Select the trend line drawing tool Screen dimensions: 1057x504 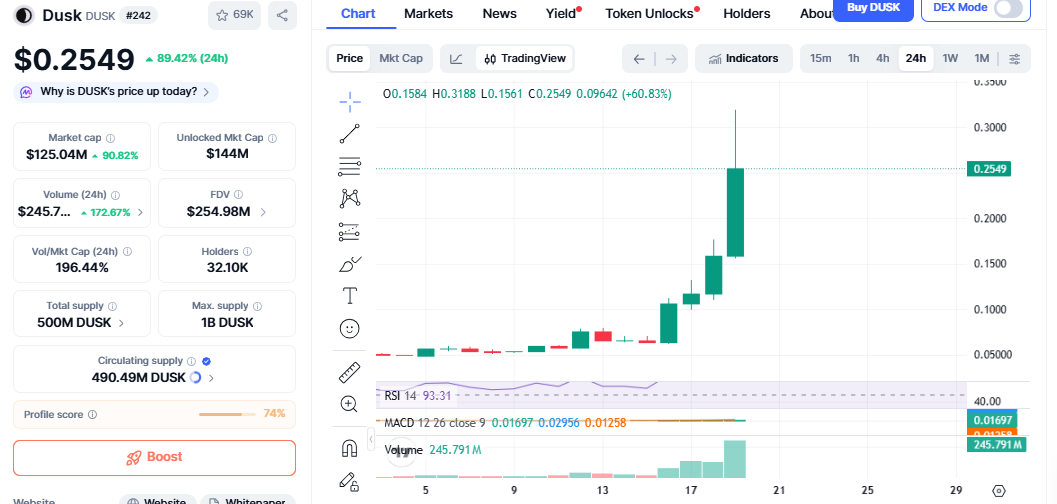350,133
